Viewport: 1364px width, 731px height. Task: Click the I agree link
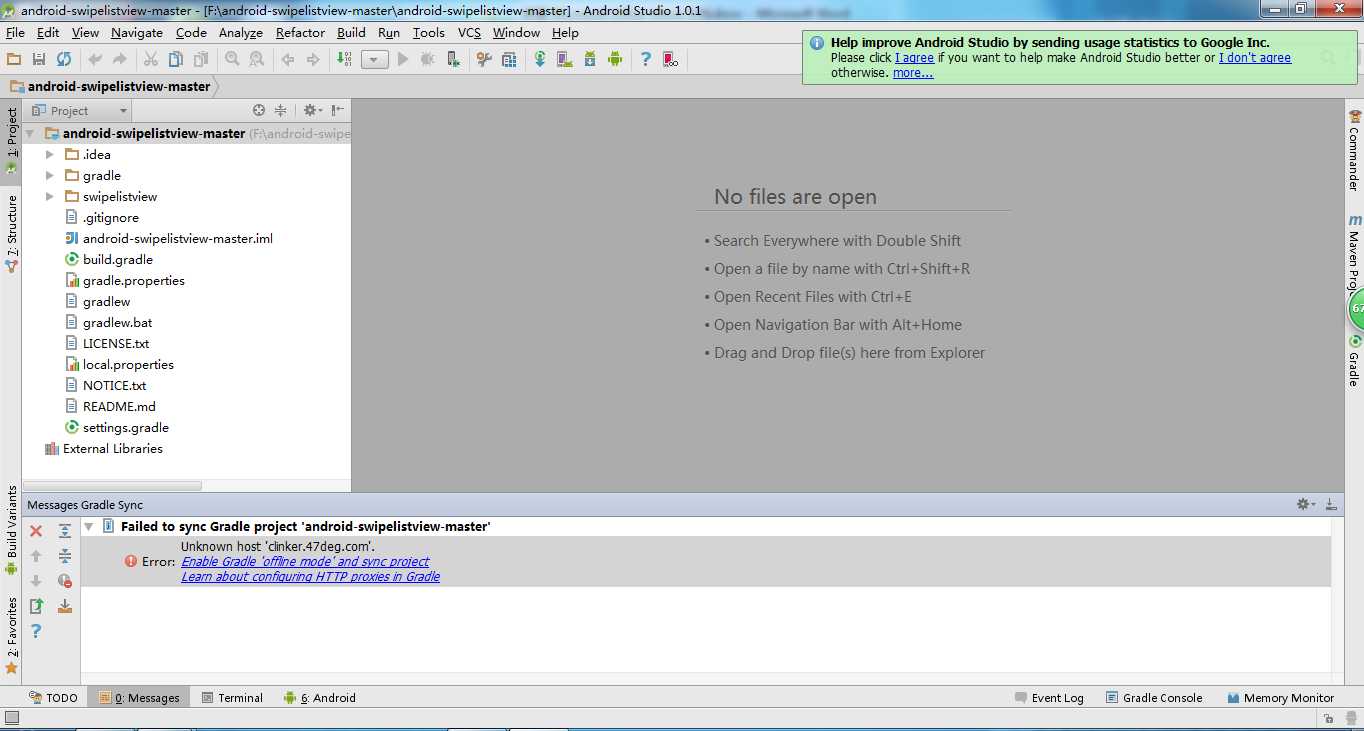click(914, 58)
